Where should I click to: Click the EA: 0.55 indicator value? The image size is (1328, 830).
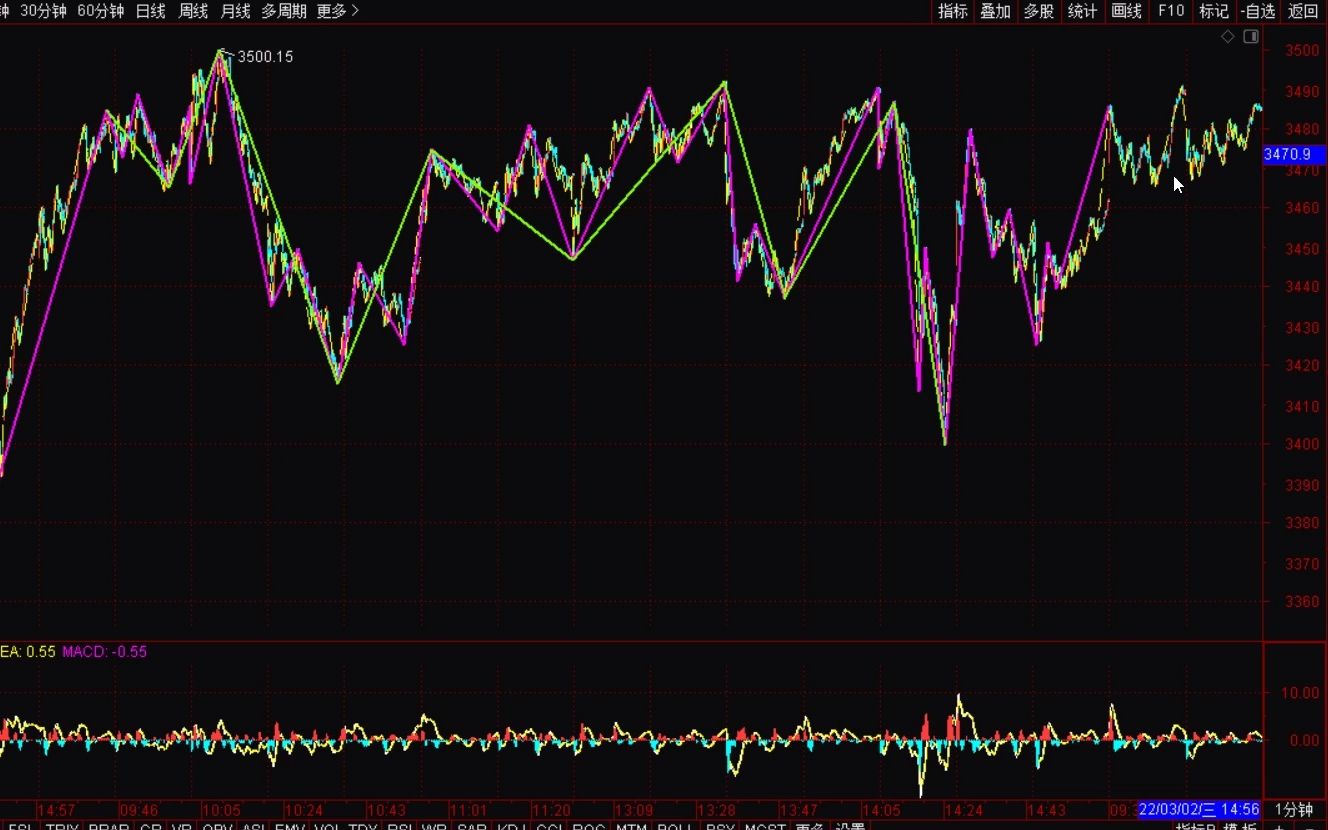point(28,651)
